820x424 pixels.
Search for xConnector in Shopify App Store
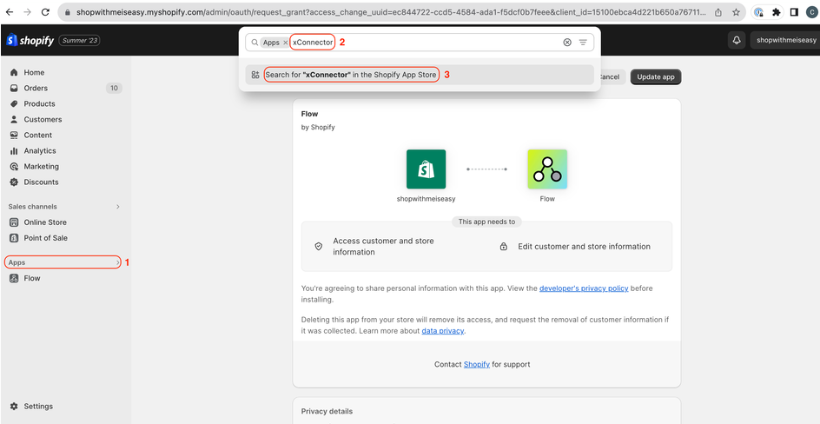[419, 75]
